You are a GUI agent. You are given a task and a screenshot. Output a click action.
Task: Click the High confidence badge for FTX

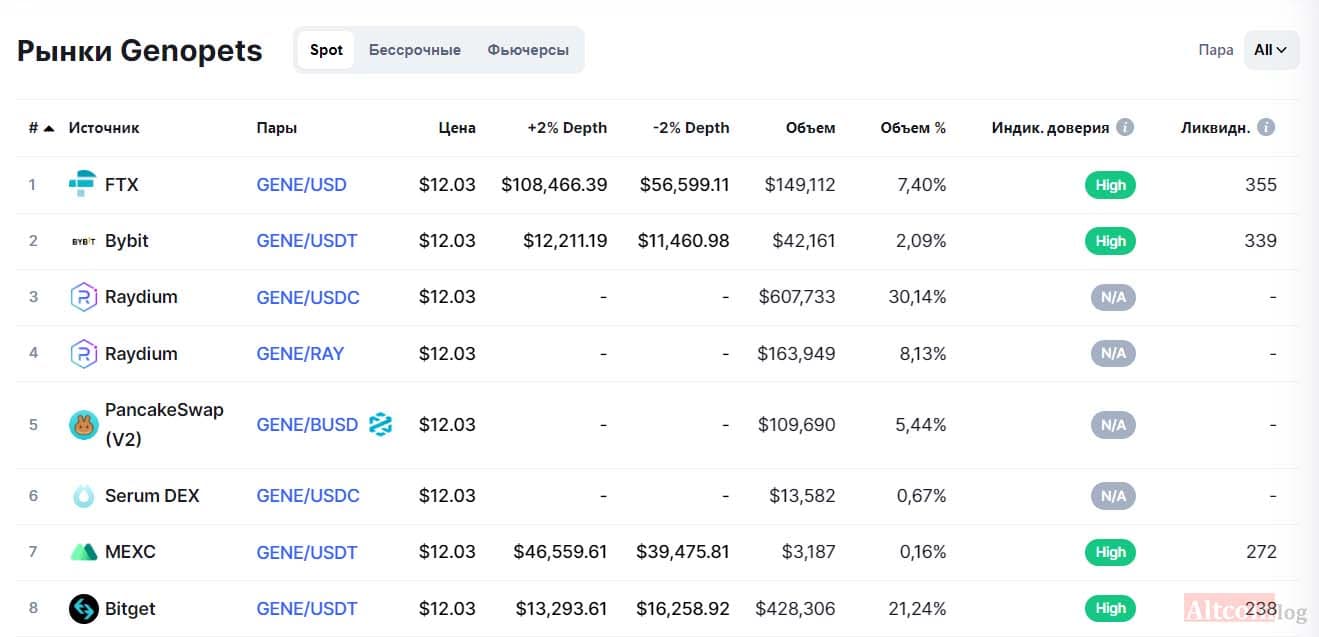coord(1110,185)
